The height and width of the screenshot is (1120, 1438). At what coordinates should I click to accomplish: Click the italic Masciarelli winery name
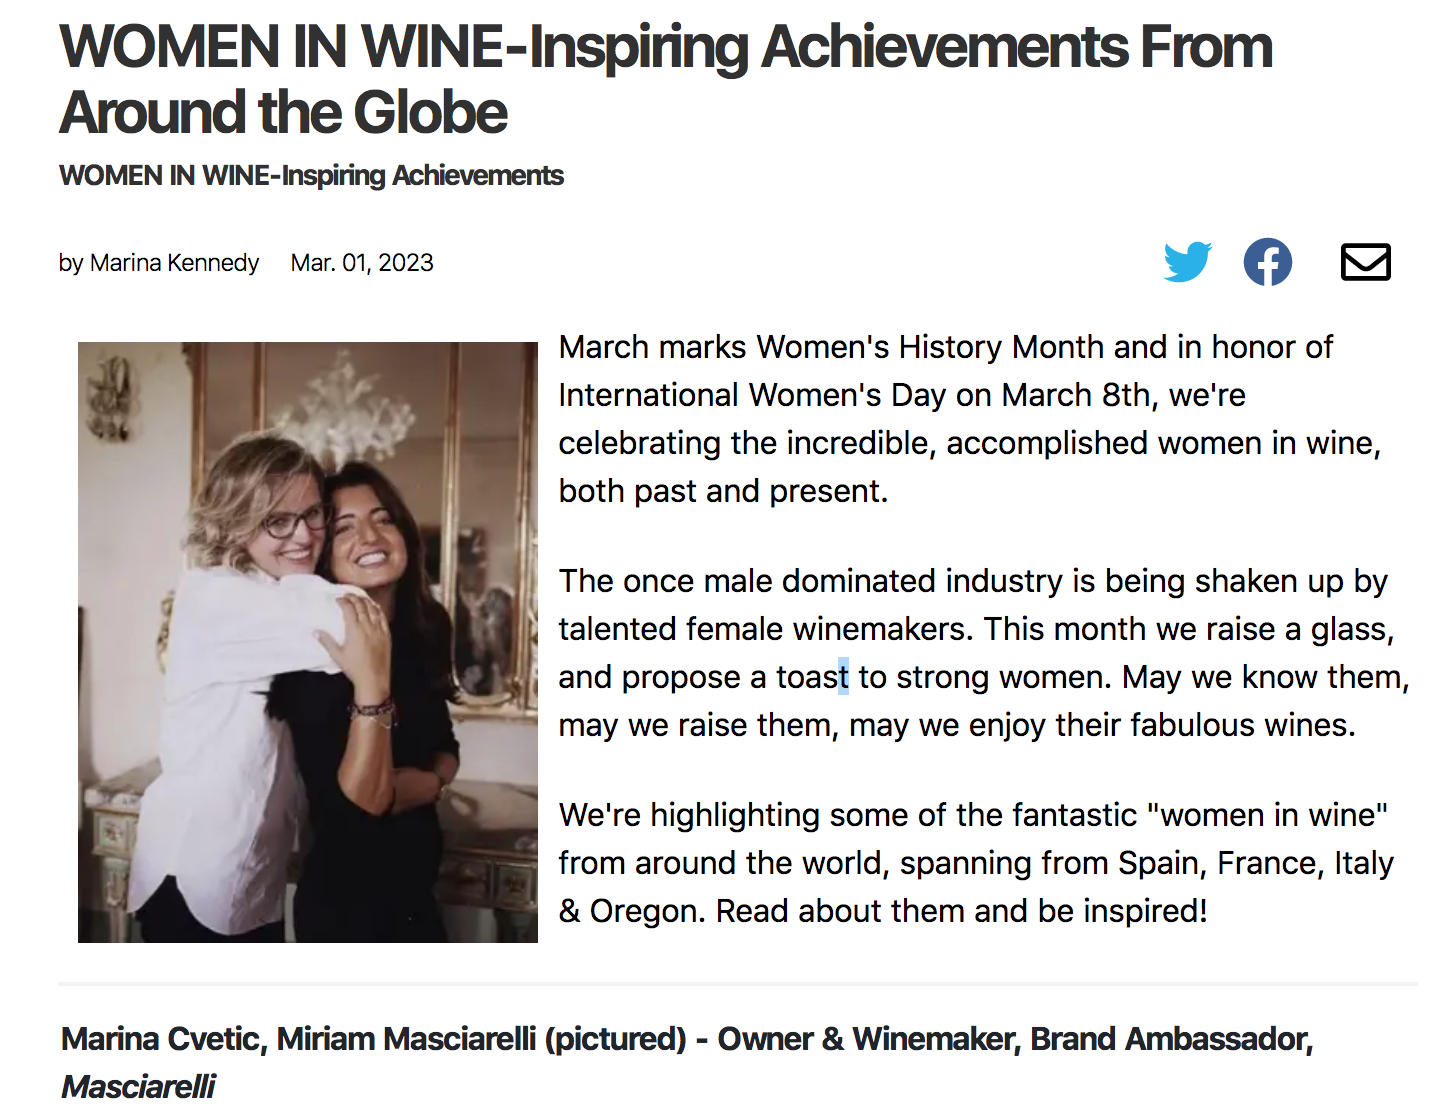point(138,1087)
